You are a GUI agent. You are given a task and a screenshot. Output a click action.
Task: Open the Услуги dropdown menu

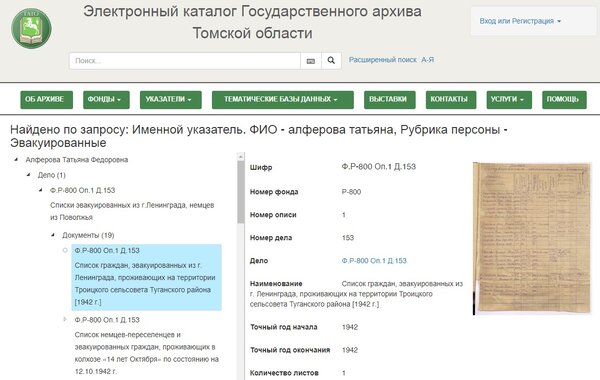pyautogui.click(x=509, y=99)
